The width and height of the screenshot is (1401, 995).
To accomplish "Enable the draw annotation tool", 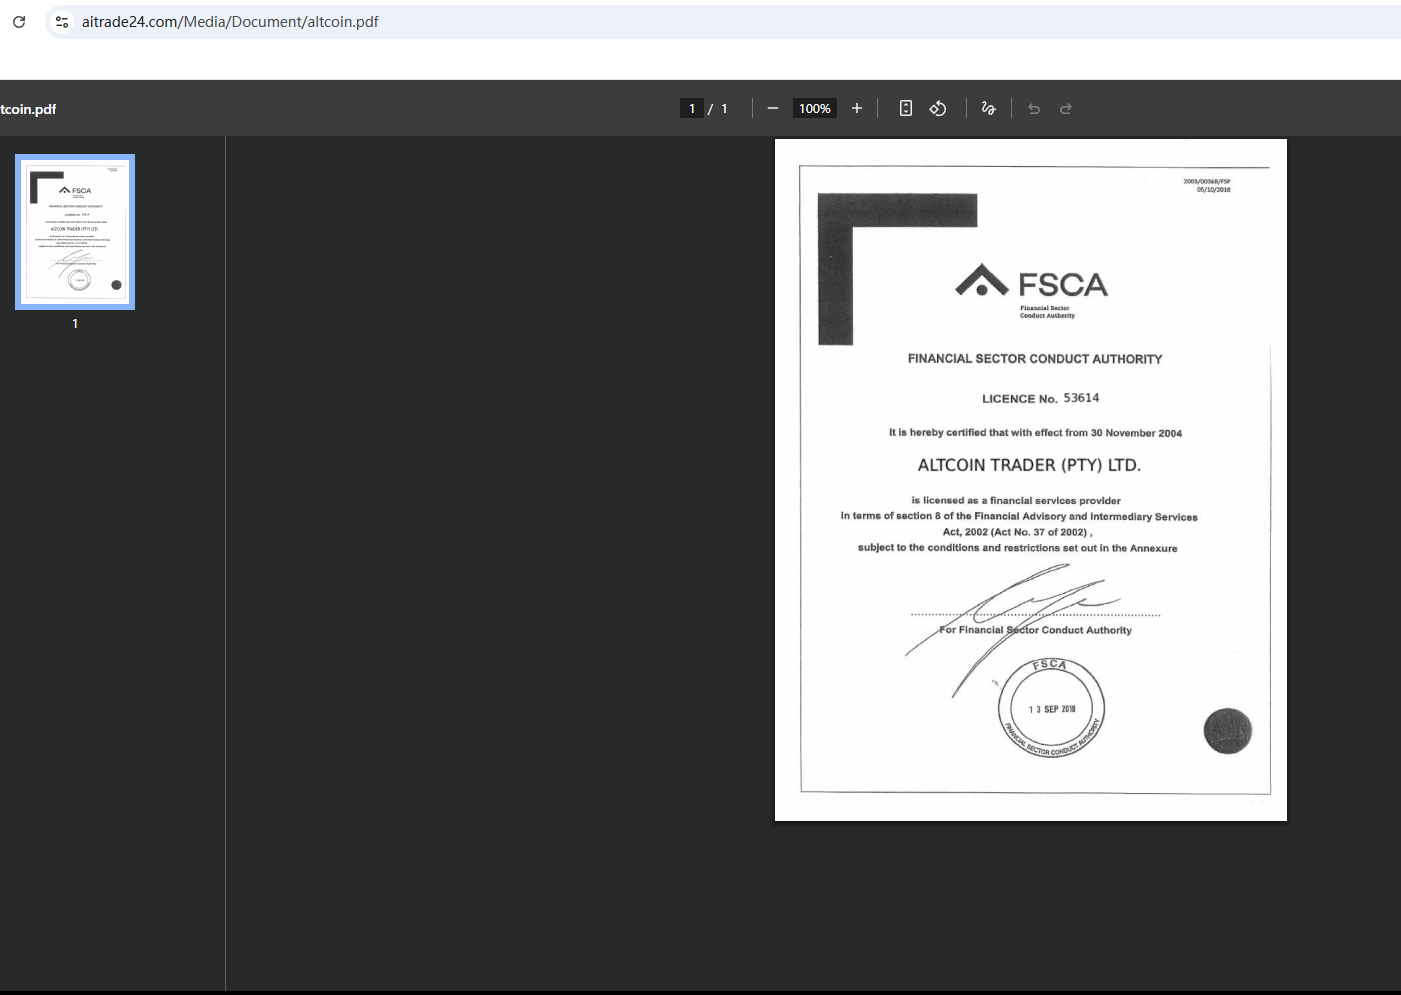I will (x=989, y=108).
